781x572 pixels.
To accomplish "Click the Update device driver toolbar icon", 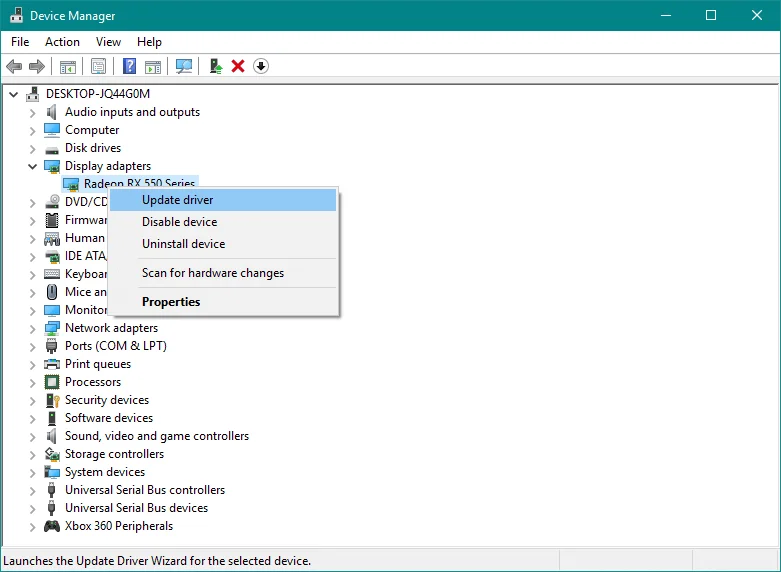I will 216,66.
